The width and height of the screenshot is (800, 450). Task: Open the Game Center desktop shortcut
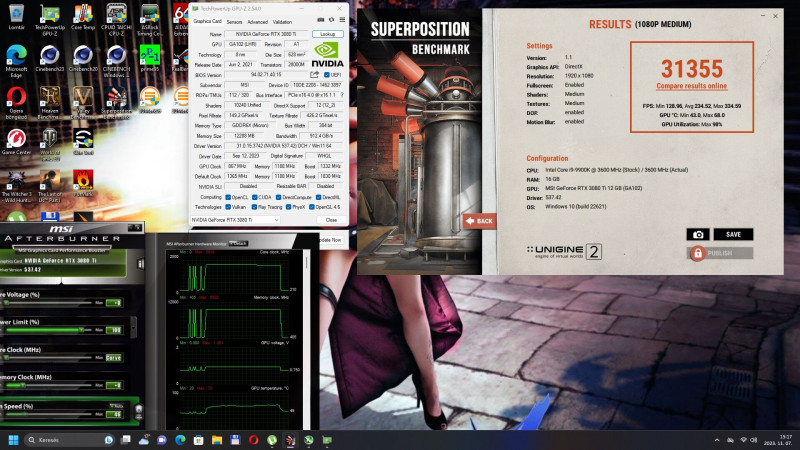(16, 142)
